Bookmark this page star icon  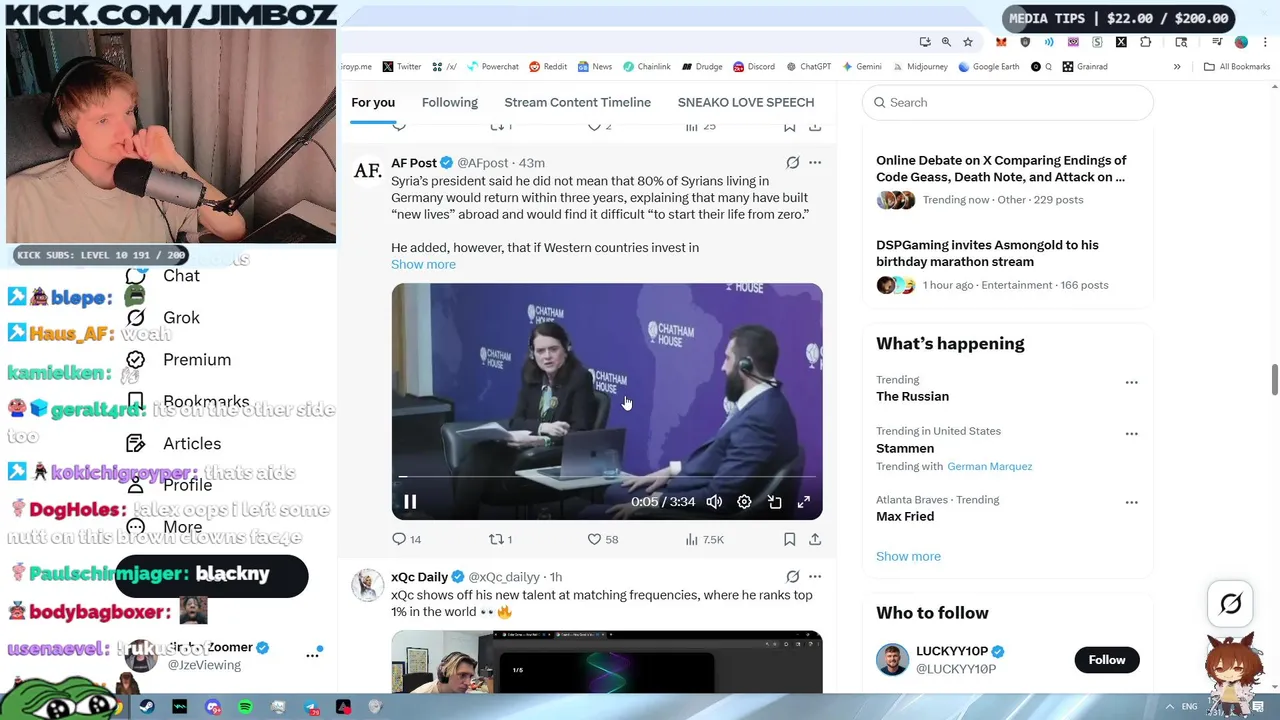coord(968,42)
